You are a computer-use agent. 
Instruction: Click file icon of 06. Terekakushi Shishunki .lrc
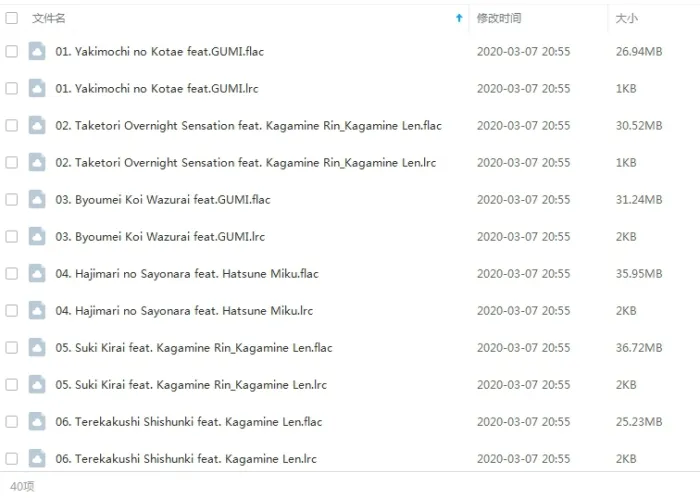point(37,458)
